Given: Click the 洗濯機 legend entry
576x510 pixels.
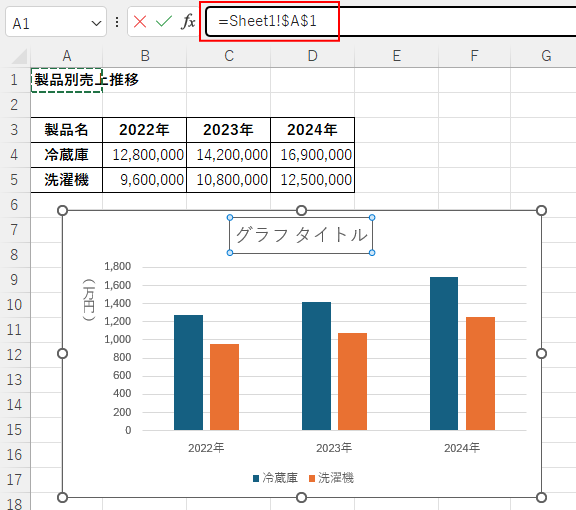Looking at the screenshot, I should pyautogui.click(x=331, y=478).
